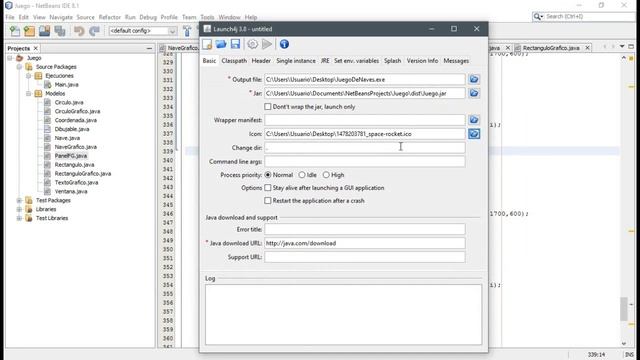Open the editor tab list dropdown arrow

[x=622, y=47]
